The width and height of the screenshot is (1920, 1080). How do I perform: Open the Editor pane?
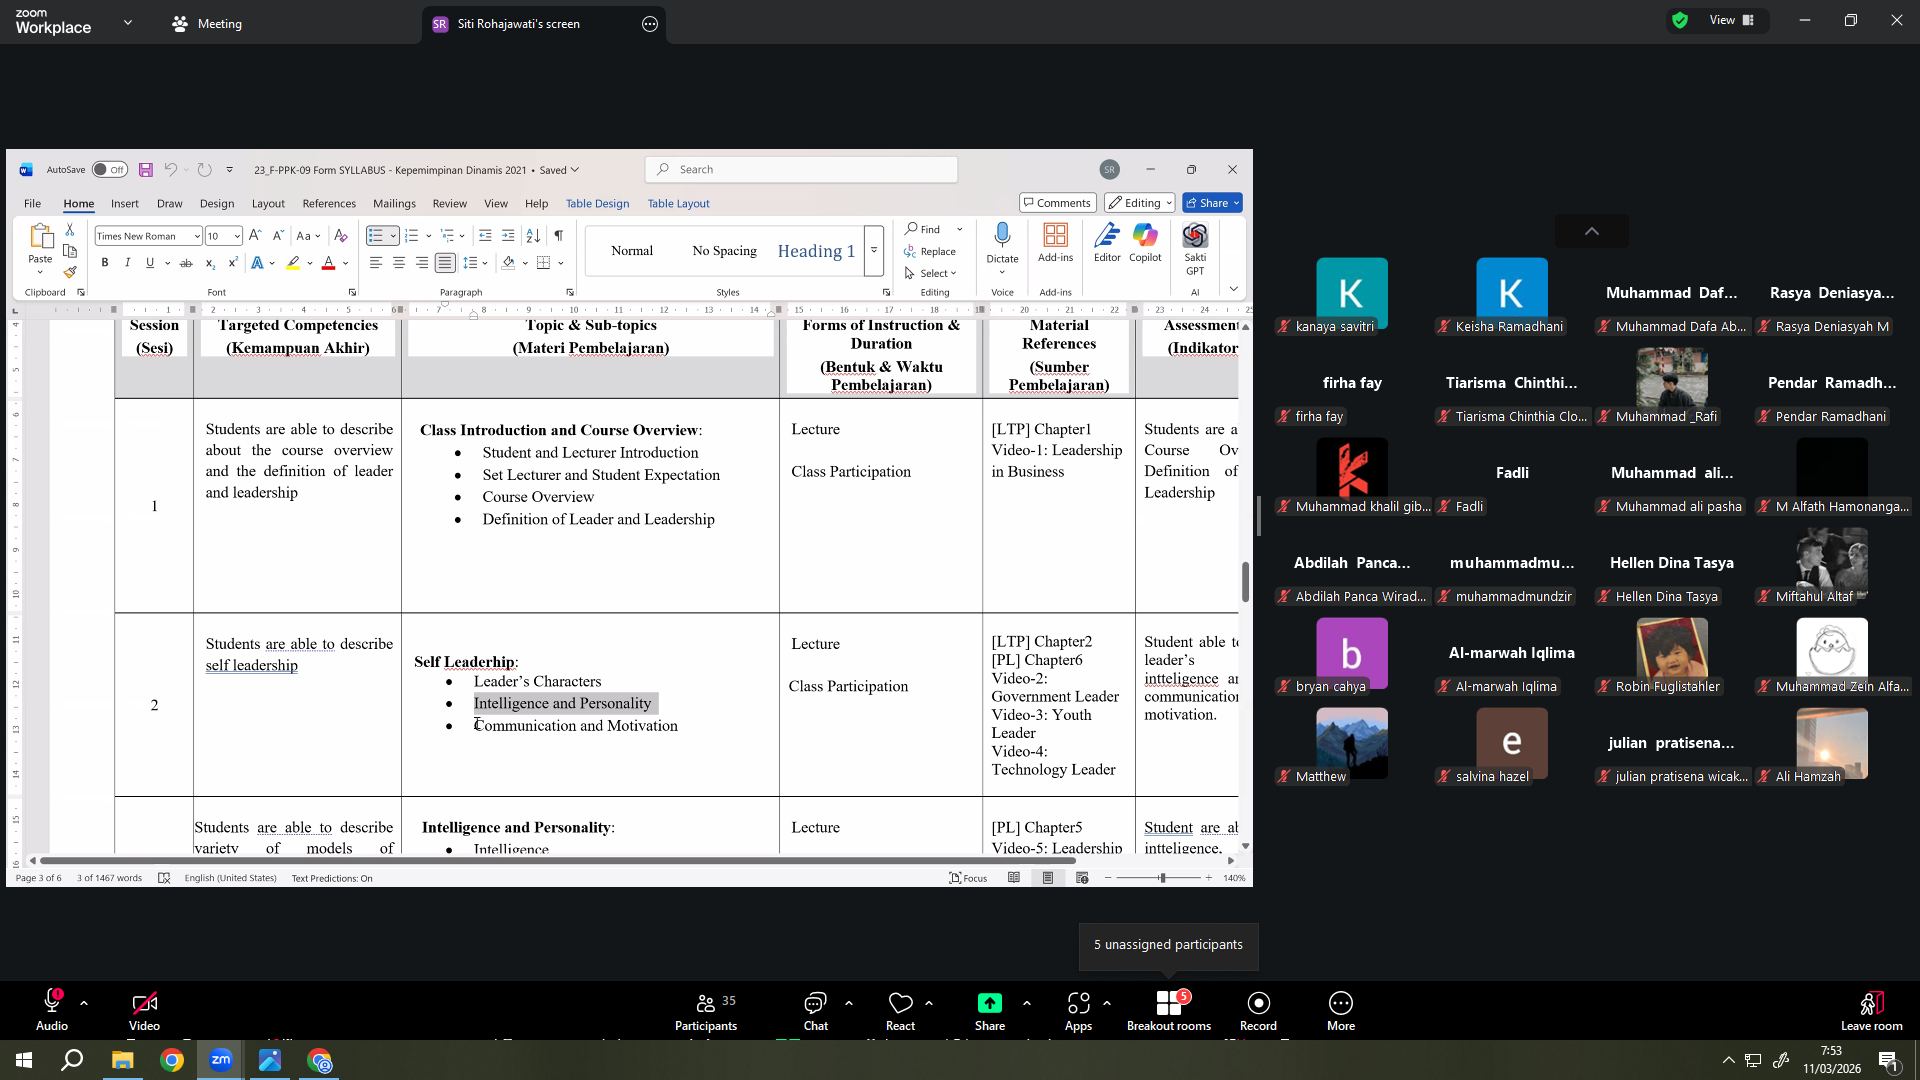[1107, 243]
